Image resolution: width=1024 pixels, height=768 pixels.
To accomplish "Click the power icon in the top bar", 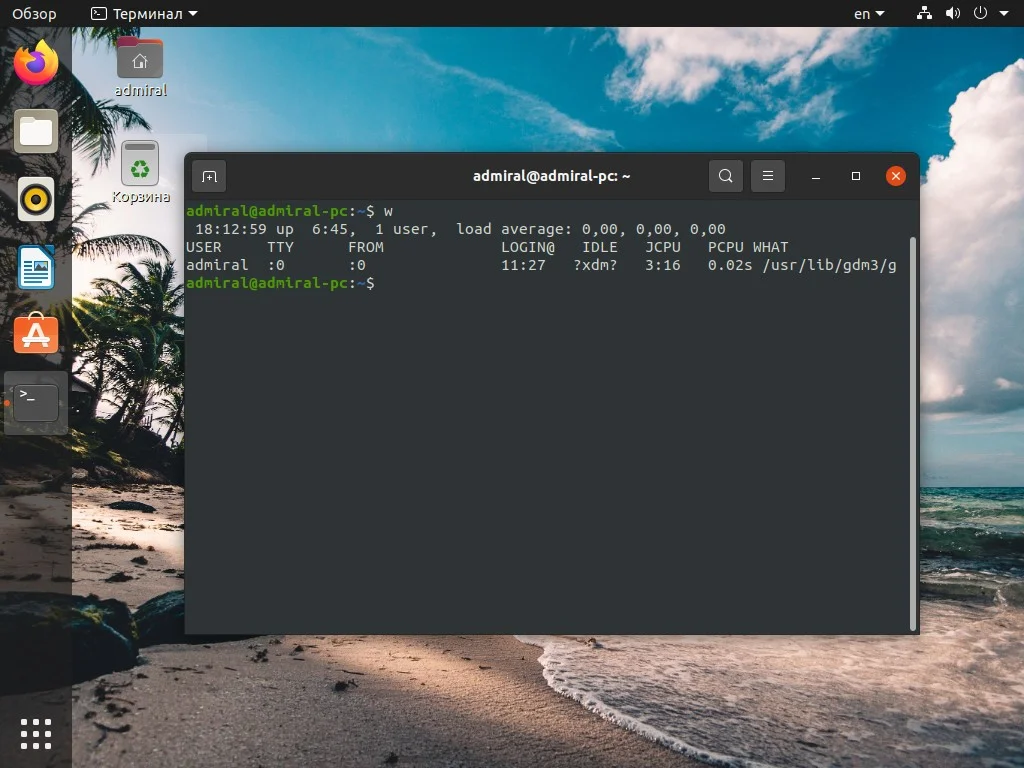I will click(x=980, y=13).
